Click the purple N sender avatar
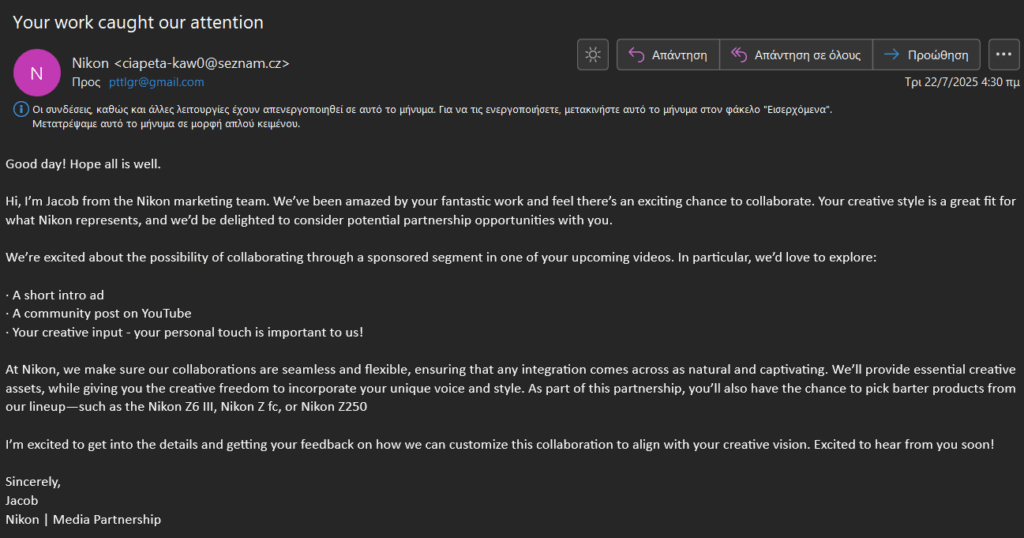Viewport: 1024px width, 538px height. (x=37, y=72)
